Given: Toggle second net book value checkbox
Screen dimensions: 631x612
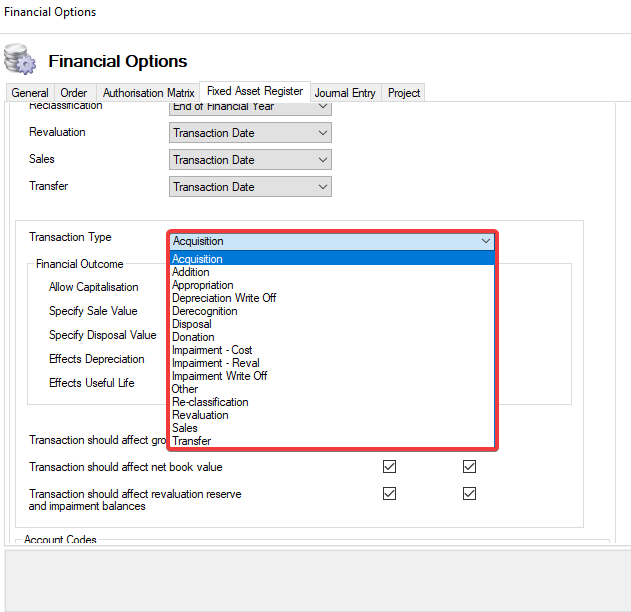Looking at the screenshot, I should 469,467.
